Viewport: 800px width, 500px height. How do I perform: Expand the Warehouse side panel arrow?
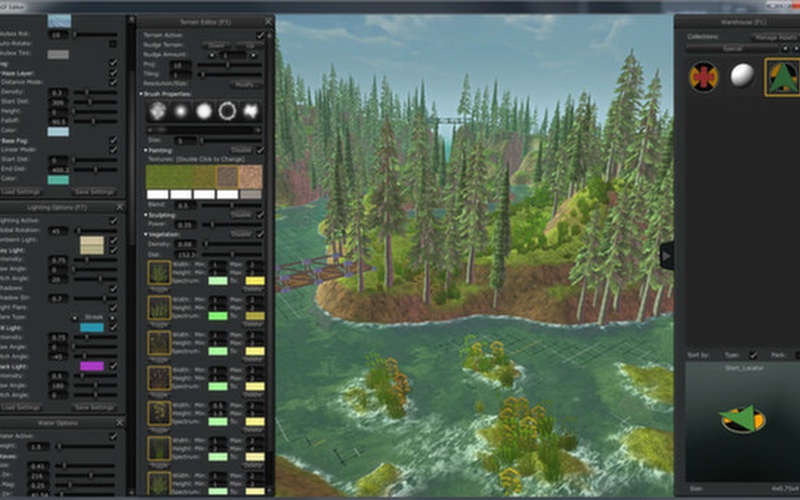667,256
